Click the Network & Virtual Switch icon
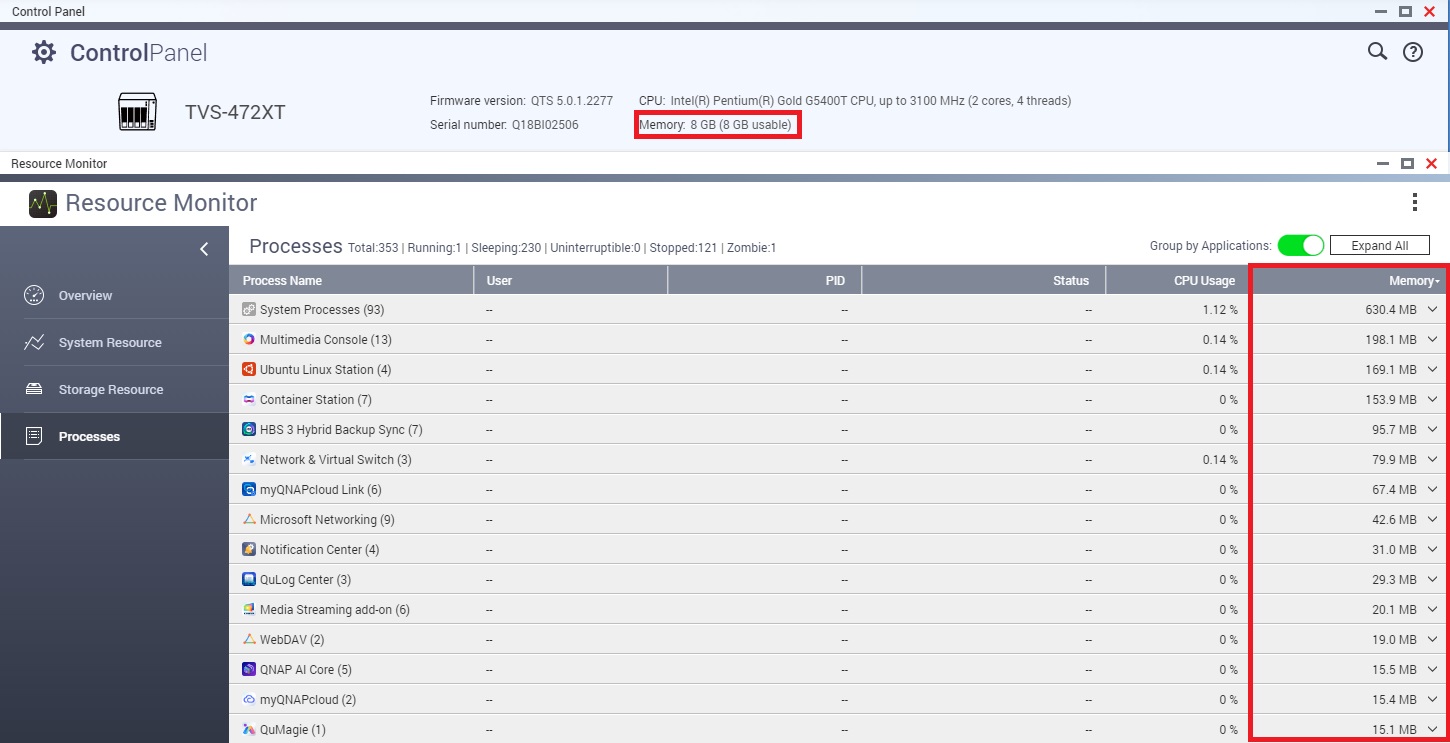Viewport: 1450px width, 743px height. point(249,460)
